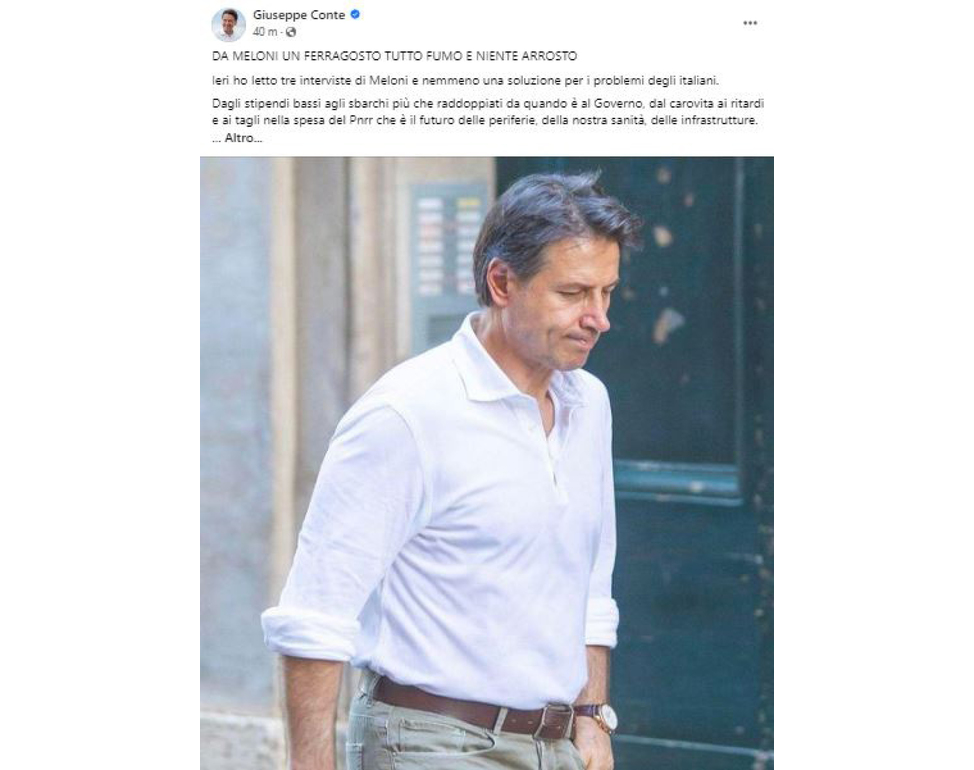The width and height of the screenshot is (974, 770).
Task: Click the 40 m post timestamp
Action: (x=265, y=32)
